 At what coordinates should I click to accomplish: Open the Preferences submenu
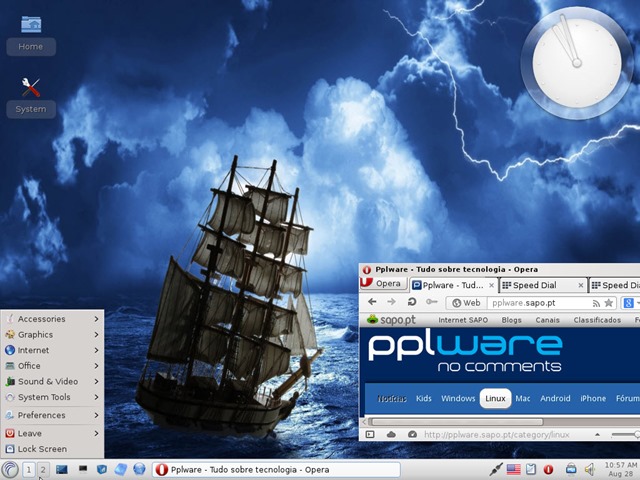click(x=52, y=415)
